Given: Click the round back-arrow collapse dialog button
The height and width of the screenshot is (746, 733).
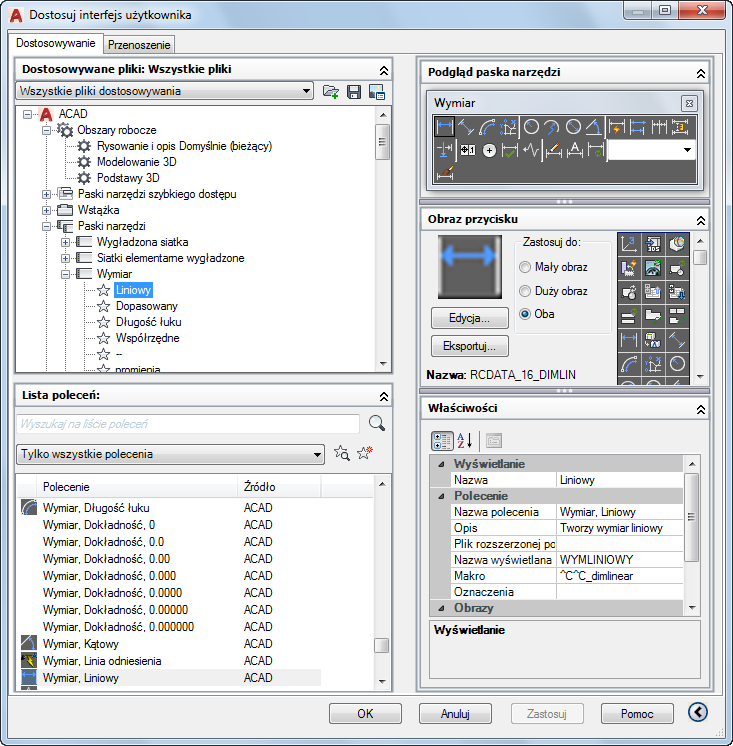Looking at the screenshot, I should (698, 712).
